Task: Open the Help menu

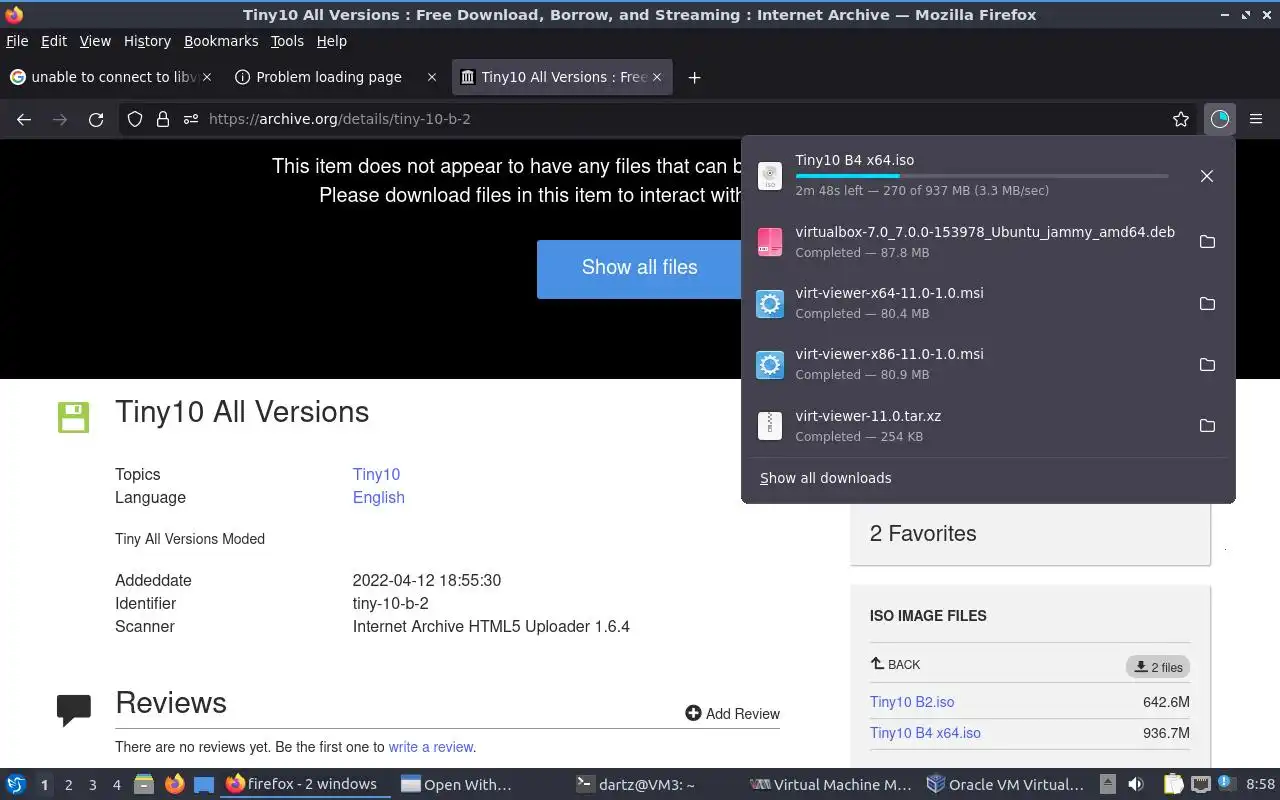Action: point(332,41)
